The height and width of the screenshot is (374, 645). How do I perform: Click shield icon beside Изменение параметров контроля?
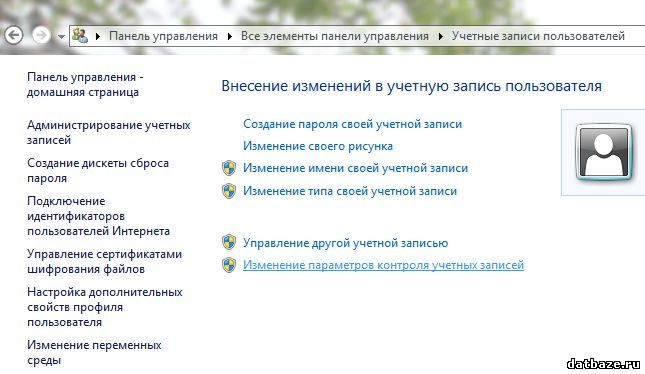click(229, 265)
